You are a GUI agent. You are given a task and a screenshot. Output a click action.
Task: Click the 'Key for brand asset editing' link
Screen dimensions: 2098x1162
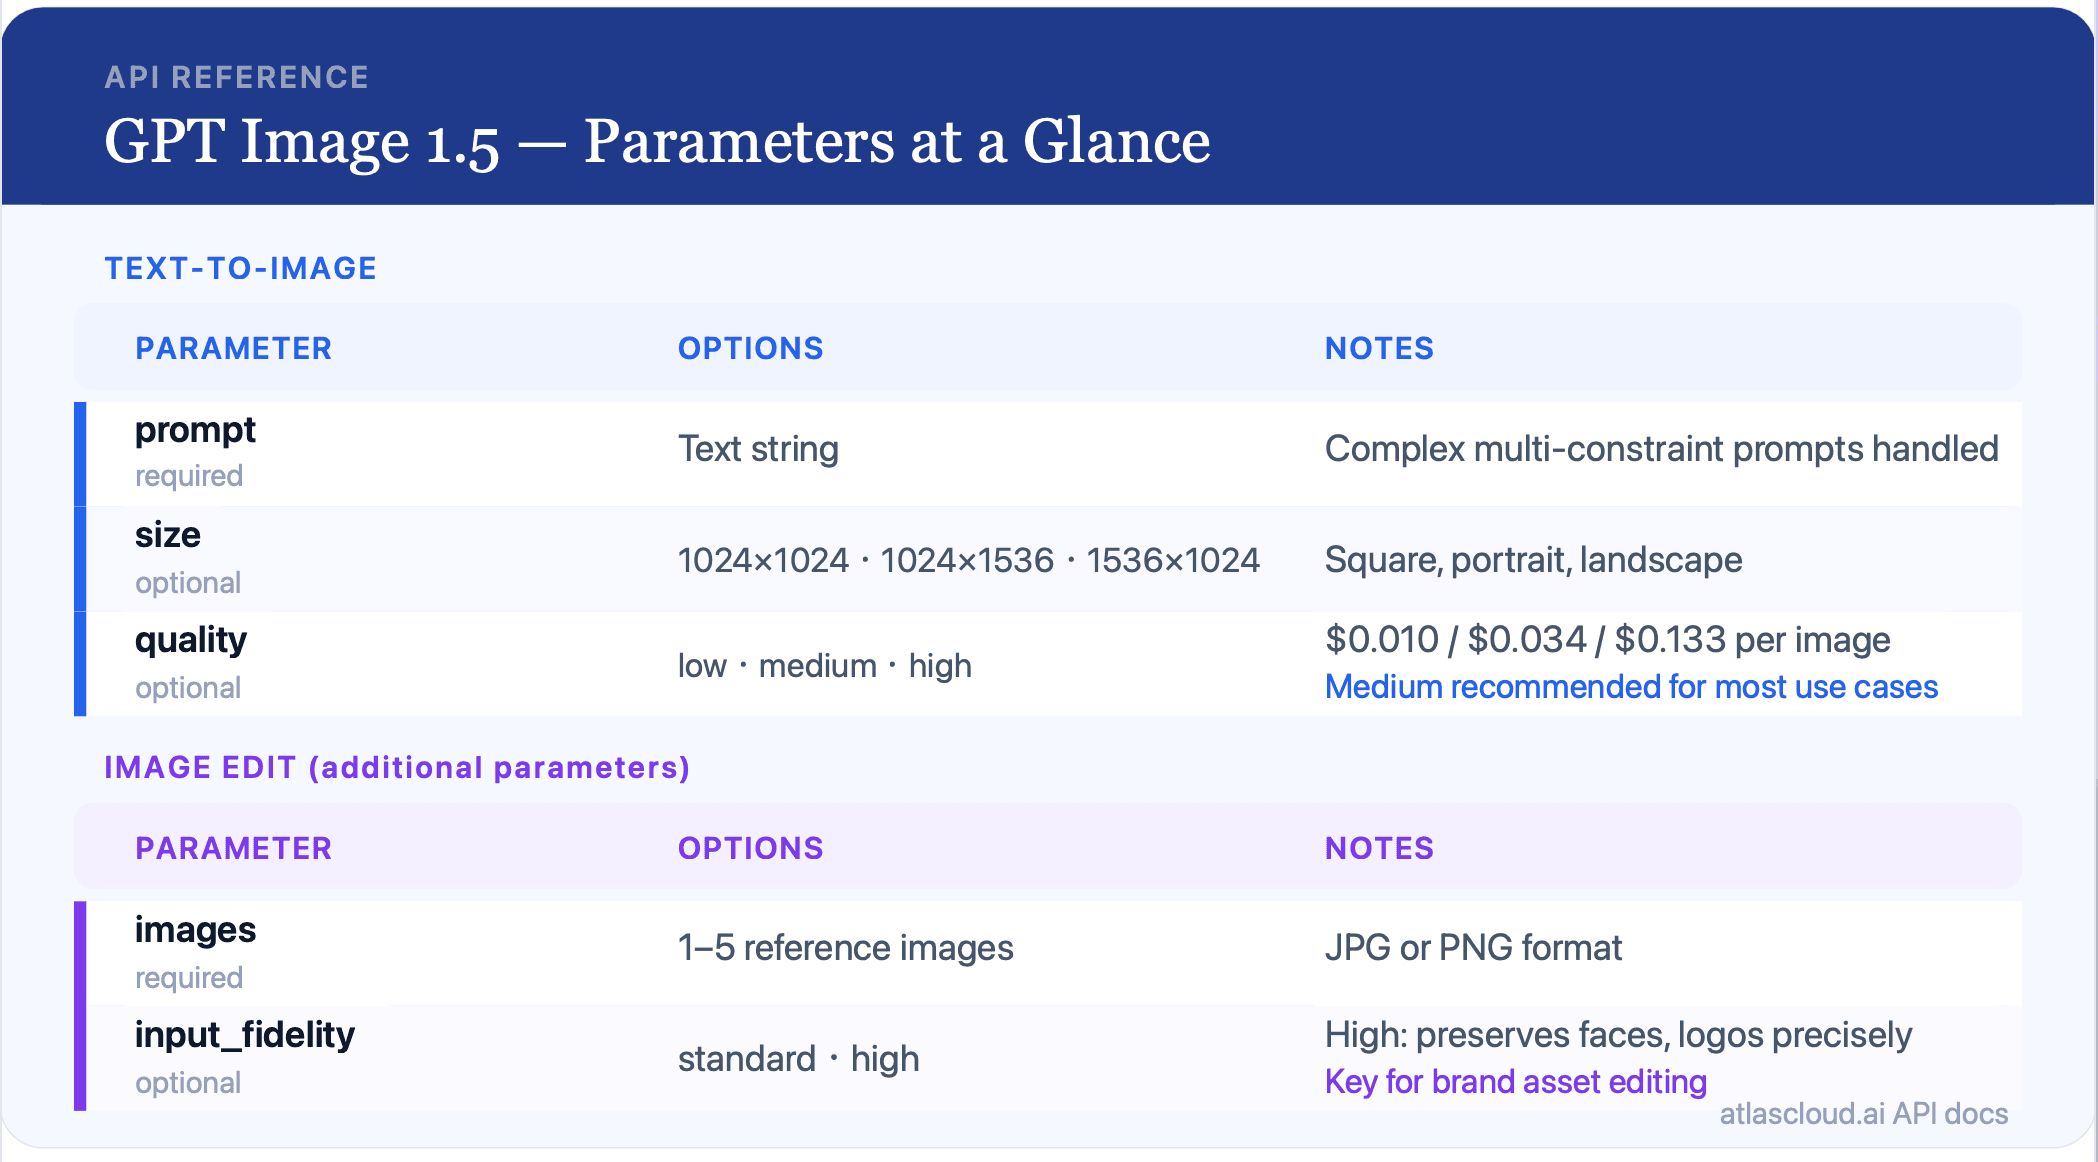pyautogui.click(x=1515, y=1082)
